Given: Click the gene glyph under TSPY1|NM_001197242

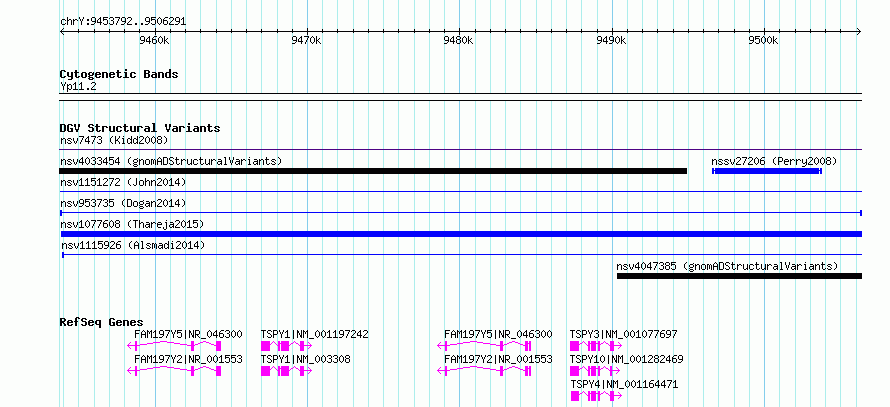Looking at the screenshot, I should pos(286,346).
